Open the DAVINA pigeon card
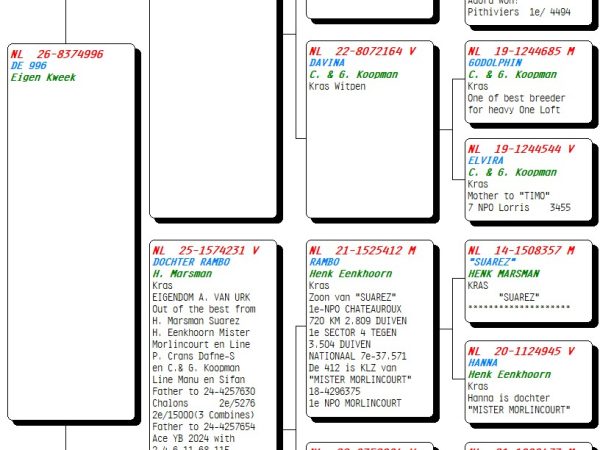This screenshot has width=600, height=450. tap(370, 129)
